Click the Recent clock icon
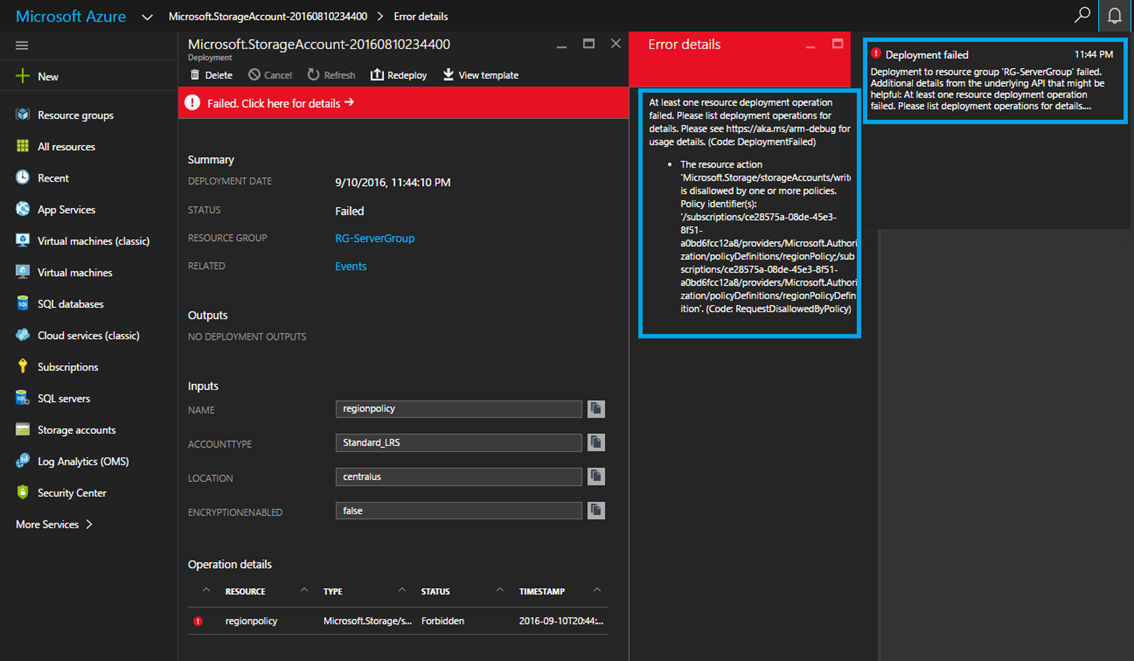This screenshot has width=1134, height=661. click(22, 177)
